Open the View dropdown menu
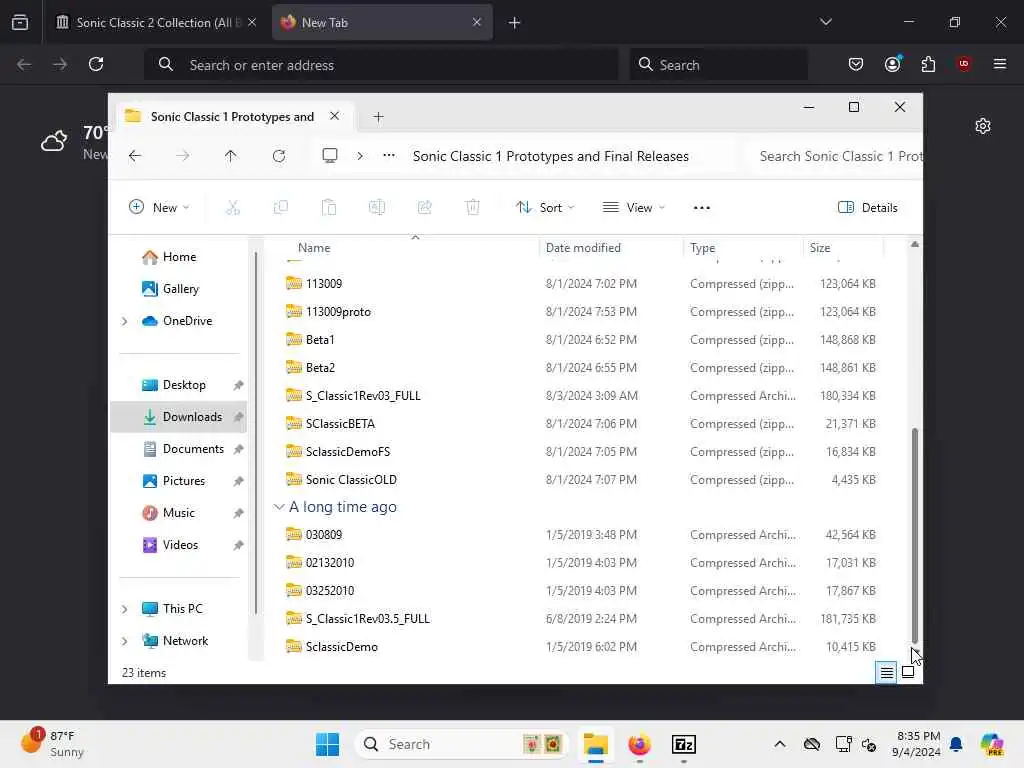This screenshot has width=1024, height=768. (633, 208)
